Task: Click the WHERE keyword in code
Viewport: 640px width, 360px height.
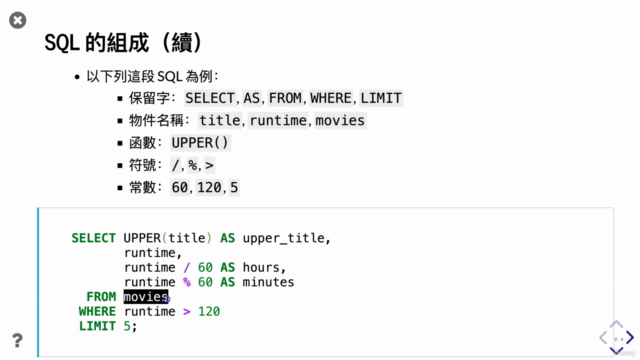Action: [x=98, y=311]
